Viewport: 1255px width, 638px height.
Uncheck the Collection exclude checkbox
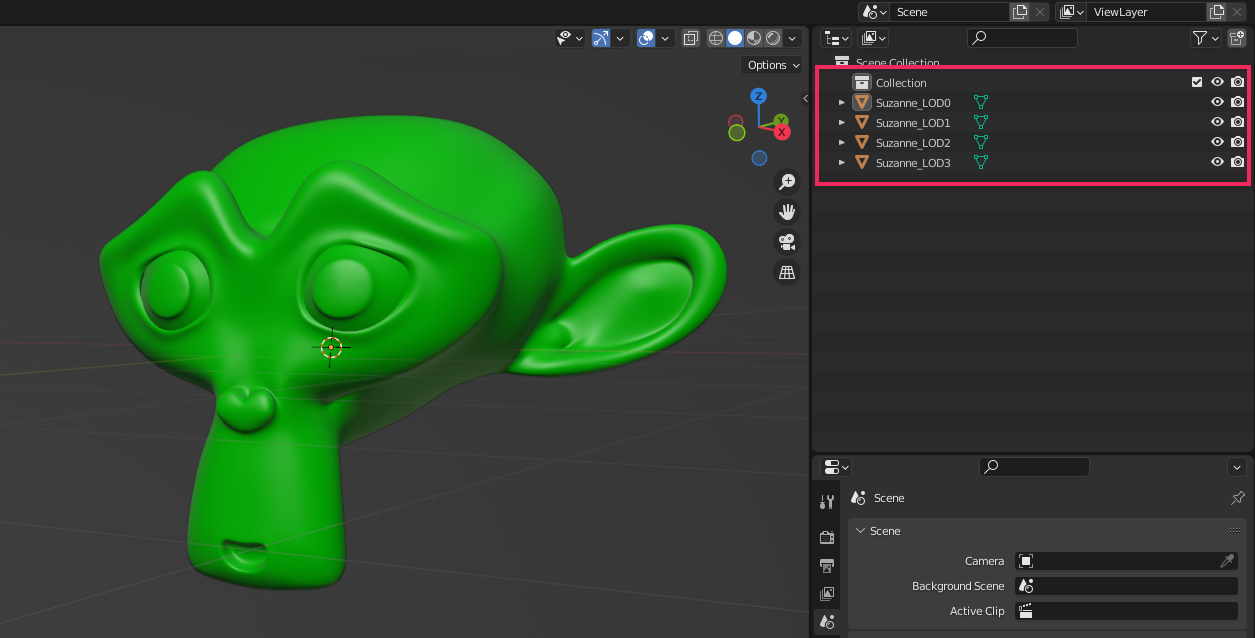click(x=1197, y=82)
